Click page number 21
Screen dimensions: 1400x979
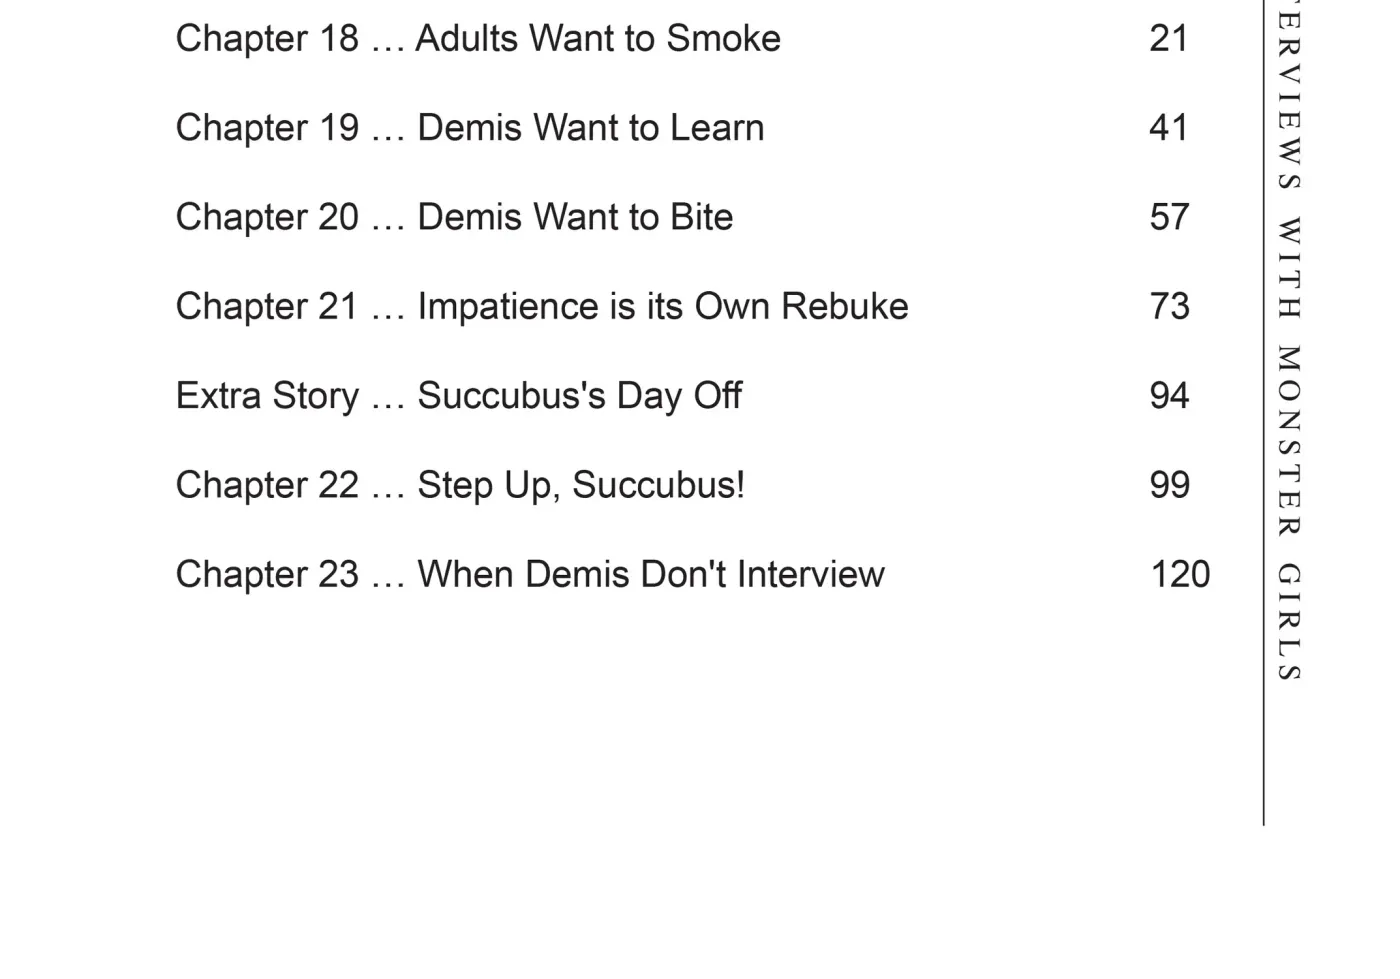1169,39
